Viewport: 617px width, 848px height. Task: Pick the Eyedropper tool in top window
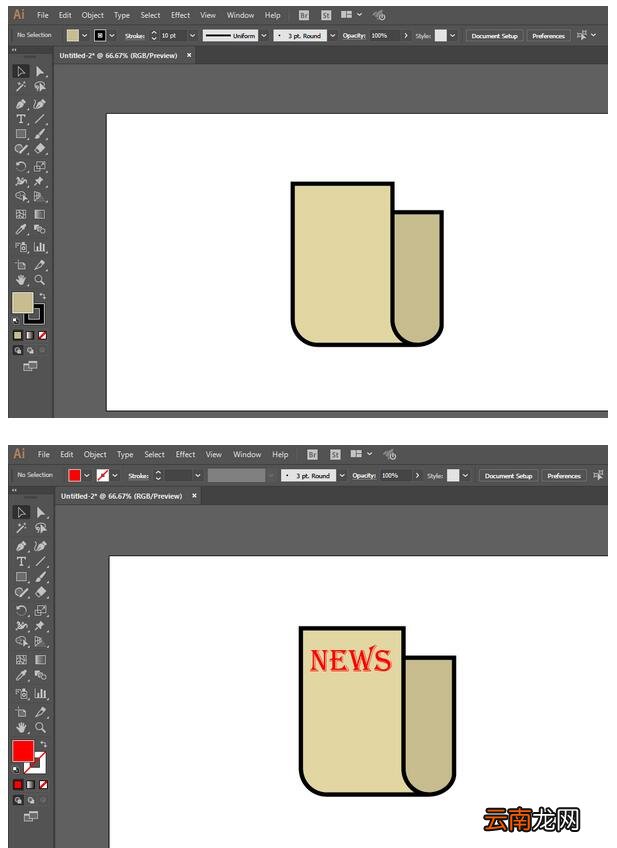coord(21,229)
